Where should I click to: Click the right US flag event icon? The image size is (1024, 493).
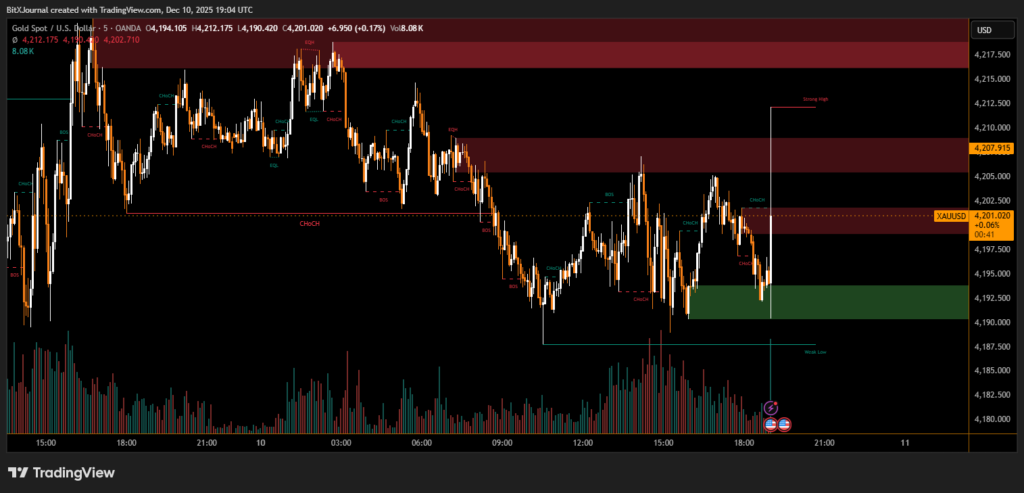coord(785,424)
